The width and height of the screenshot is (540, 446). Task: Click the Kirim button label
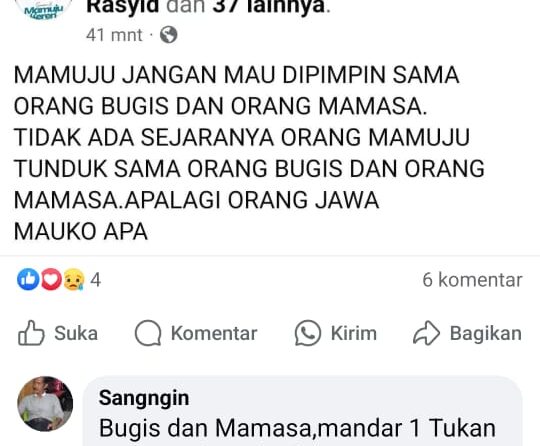(354, 333)
